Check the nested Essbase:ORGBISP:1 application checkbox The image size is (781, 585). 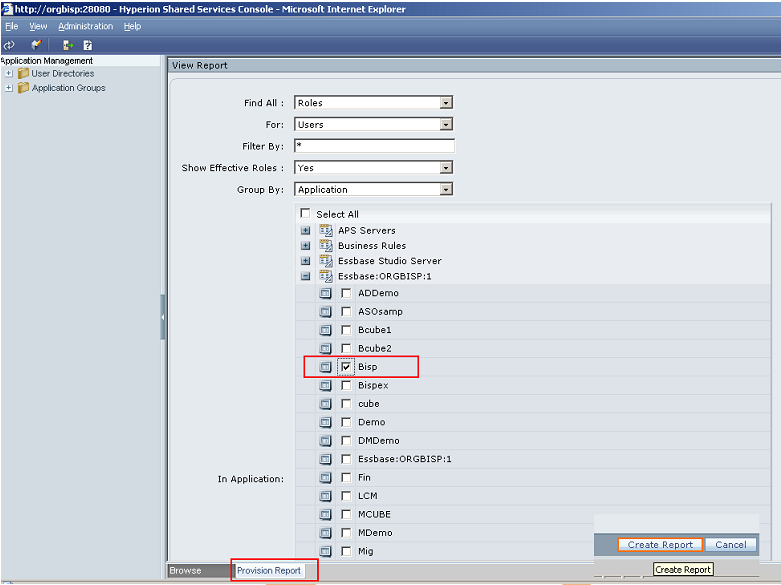tap(346, 459)
